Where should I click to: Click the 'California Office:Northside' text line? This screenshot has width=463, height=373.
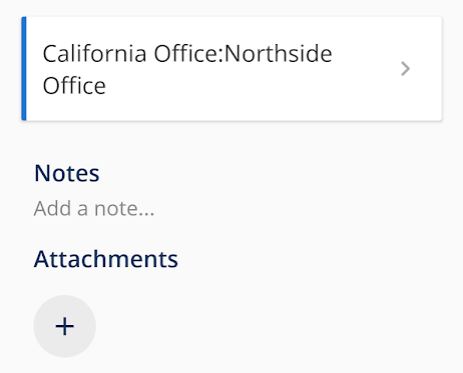click(x=187, y=53)
